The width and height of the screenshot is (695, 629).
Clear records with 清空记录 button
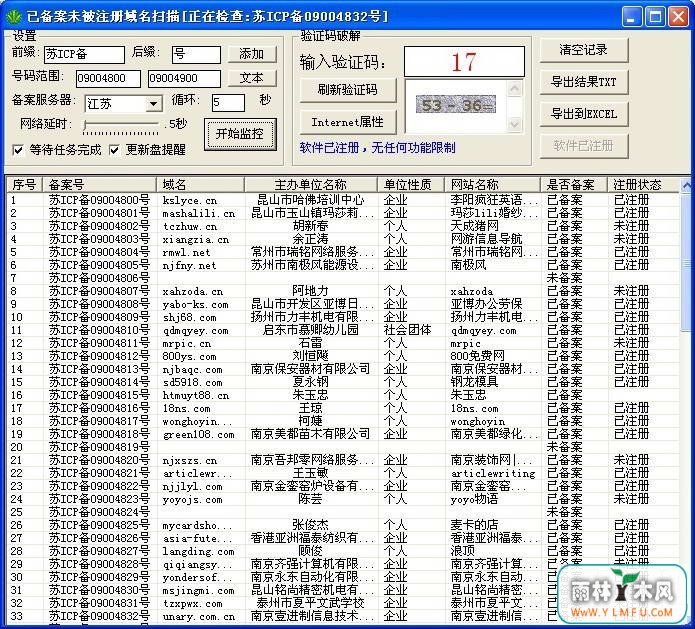[584, 50]
